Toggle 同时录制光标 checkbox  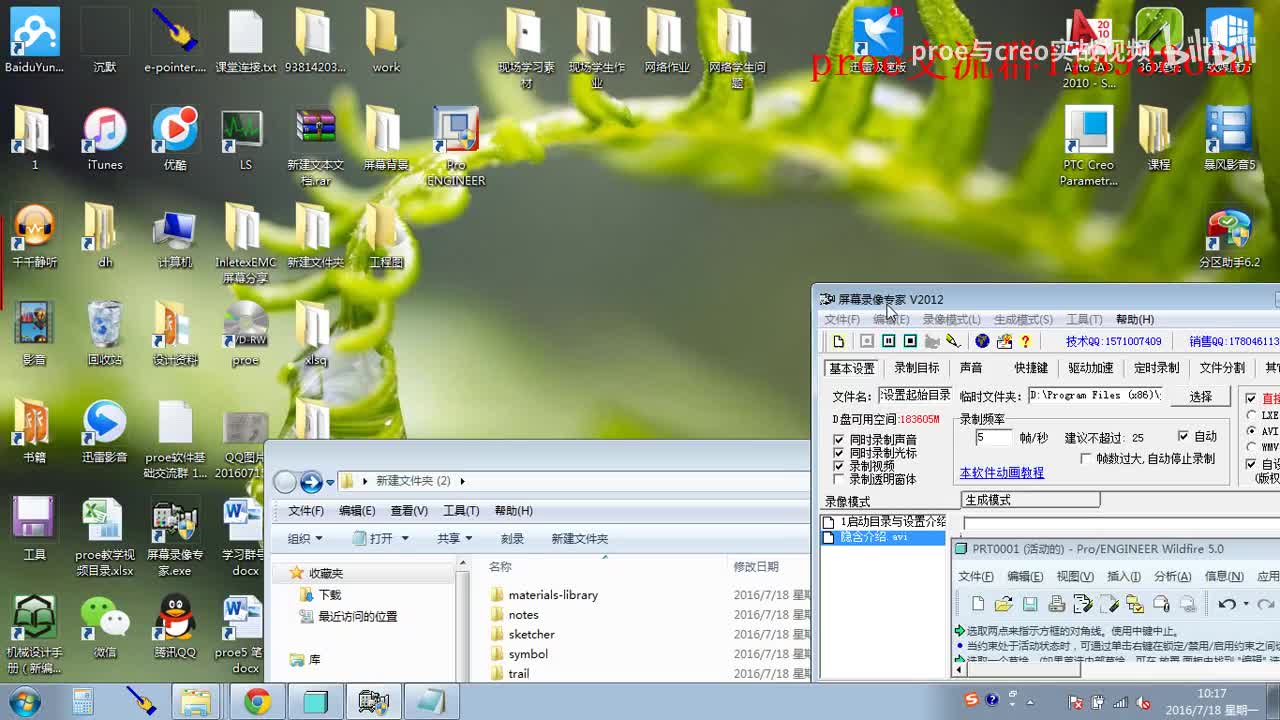(x=839, y=453)
